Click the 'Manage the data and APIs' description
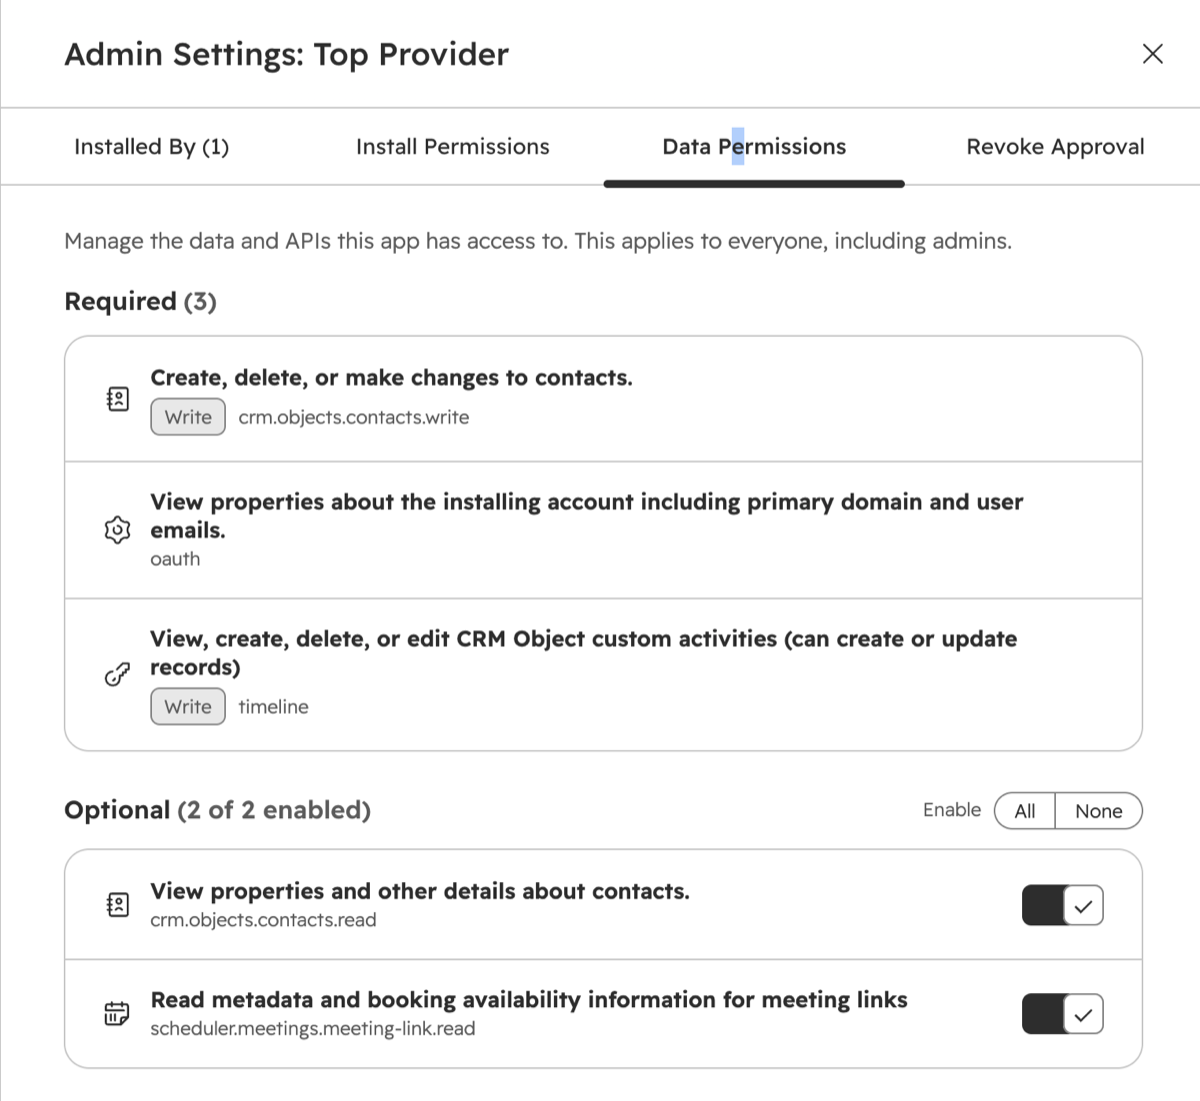The width and height of the screenshot is (1200, 1101). 538,241
